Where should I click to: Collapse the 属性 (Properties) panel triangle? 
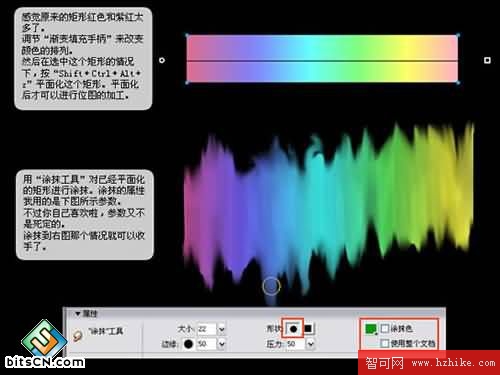pyautogui.click(x=78, y=314)
